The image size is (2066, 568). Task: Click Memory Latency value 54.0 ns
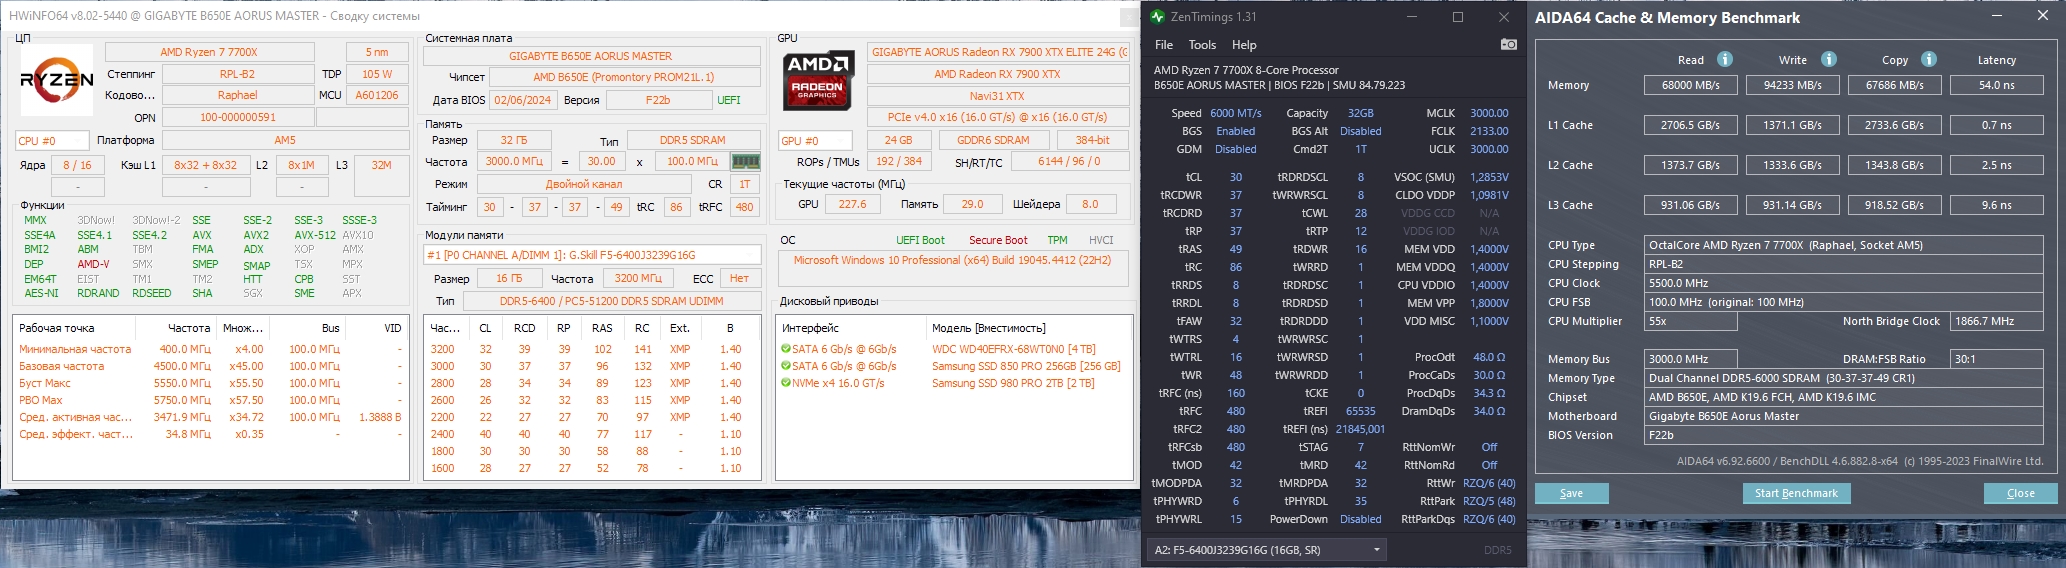[x=1996, y=85]
